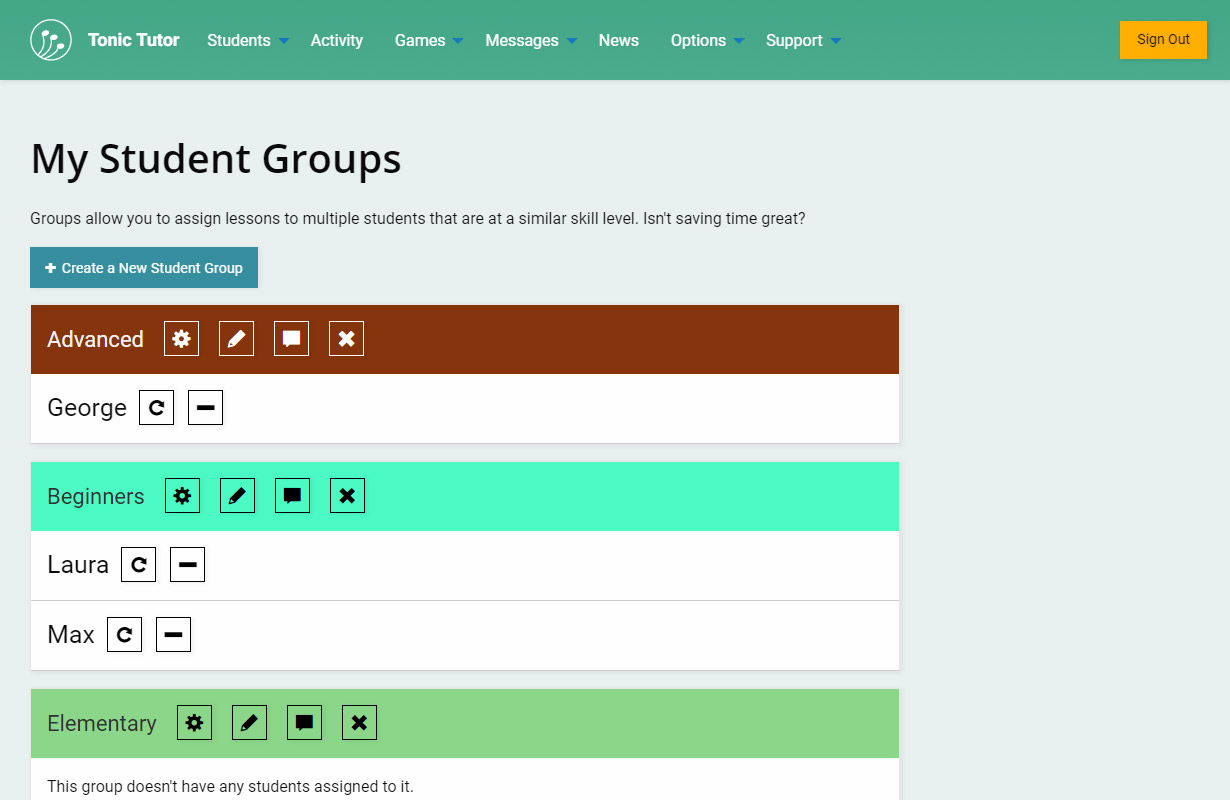Open the News page
The image size is (1230, 800).
618,41
